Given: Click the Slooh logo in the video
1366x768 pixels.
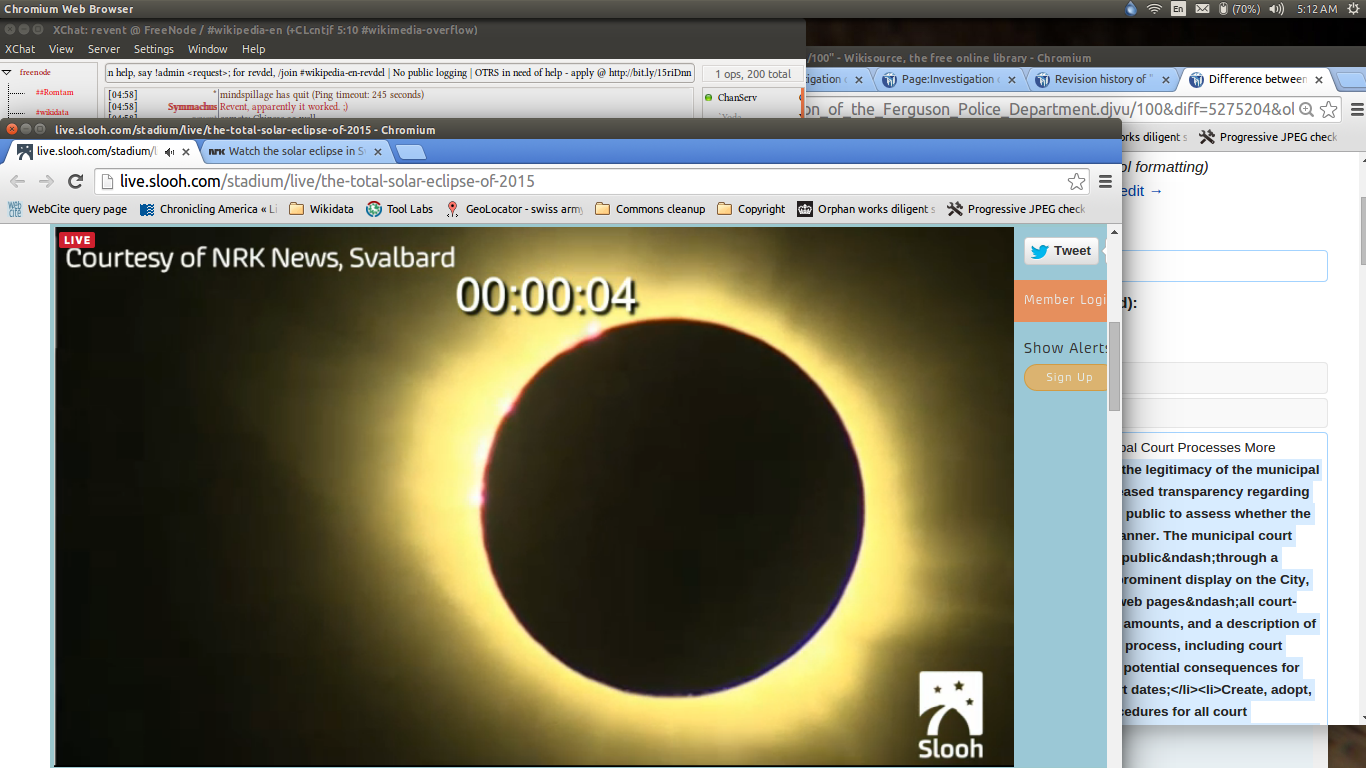Looking at the screenshot, I should 950,714.
